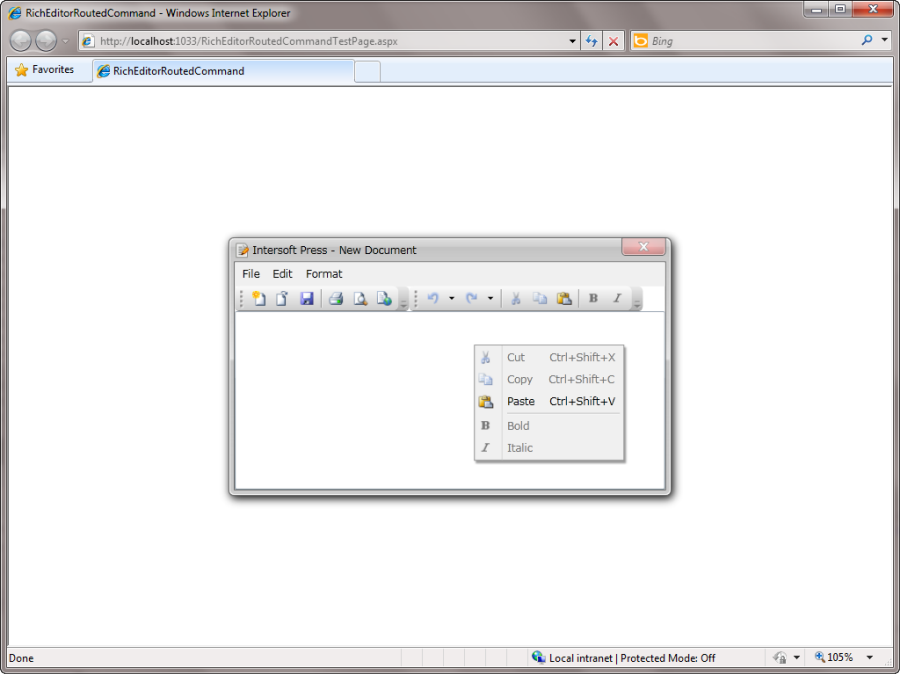Click the Print toolbar icon
Image resolution: width=900 pixels, height=674 pixels.
pyautogui.click(x=336, y=298)
